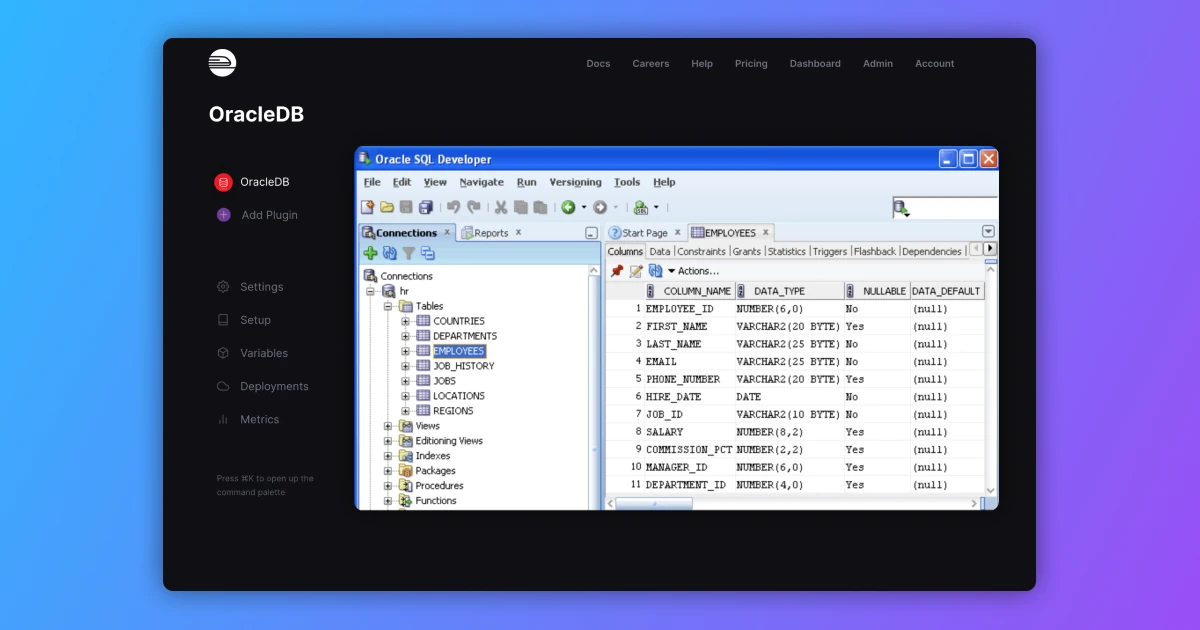The width and height of the screenshot is (1200, 630).
Task: Open the File menu
Action: coord(372,182)
